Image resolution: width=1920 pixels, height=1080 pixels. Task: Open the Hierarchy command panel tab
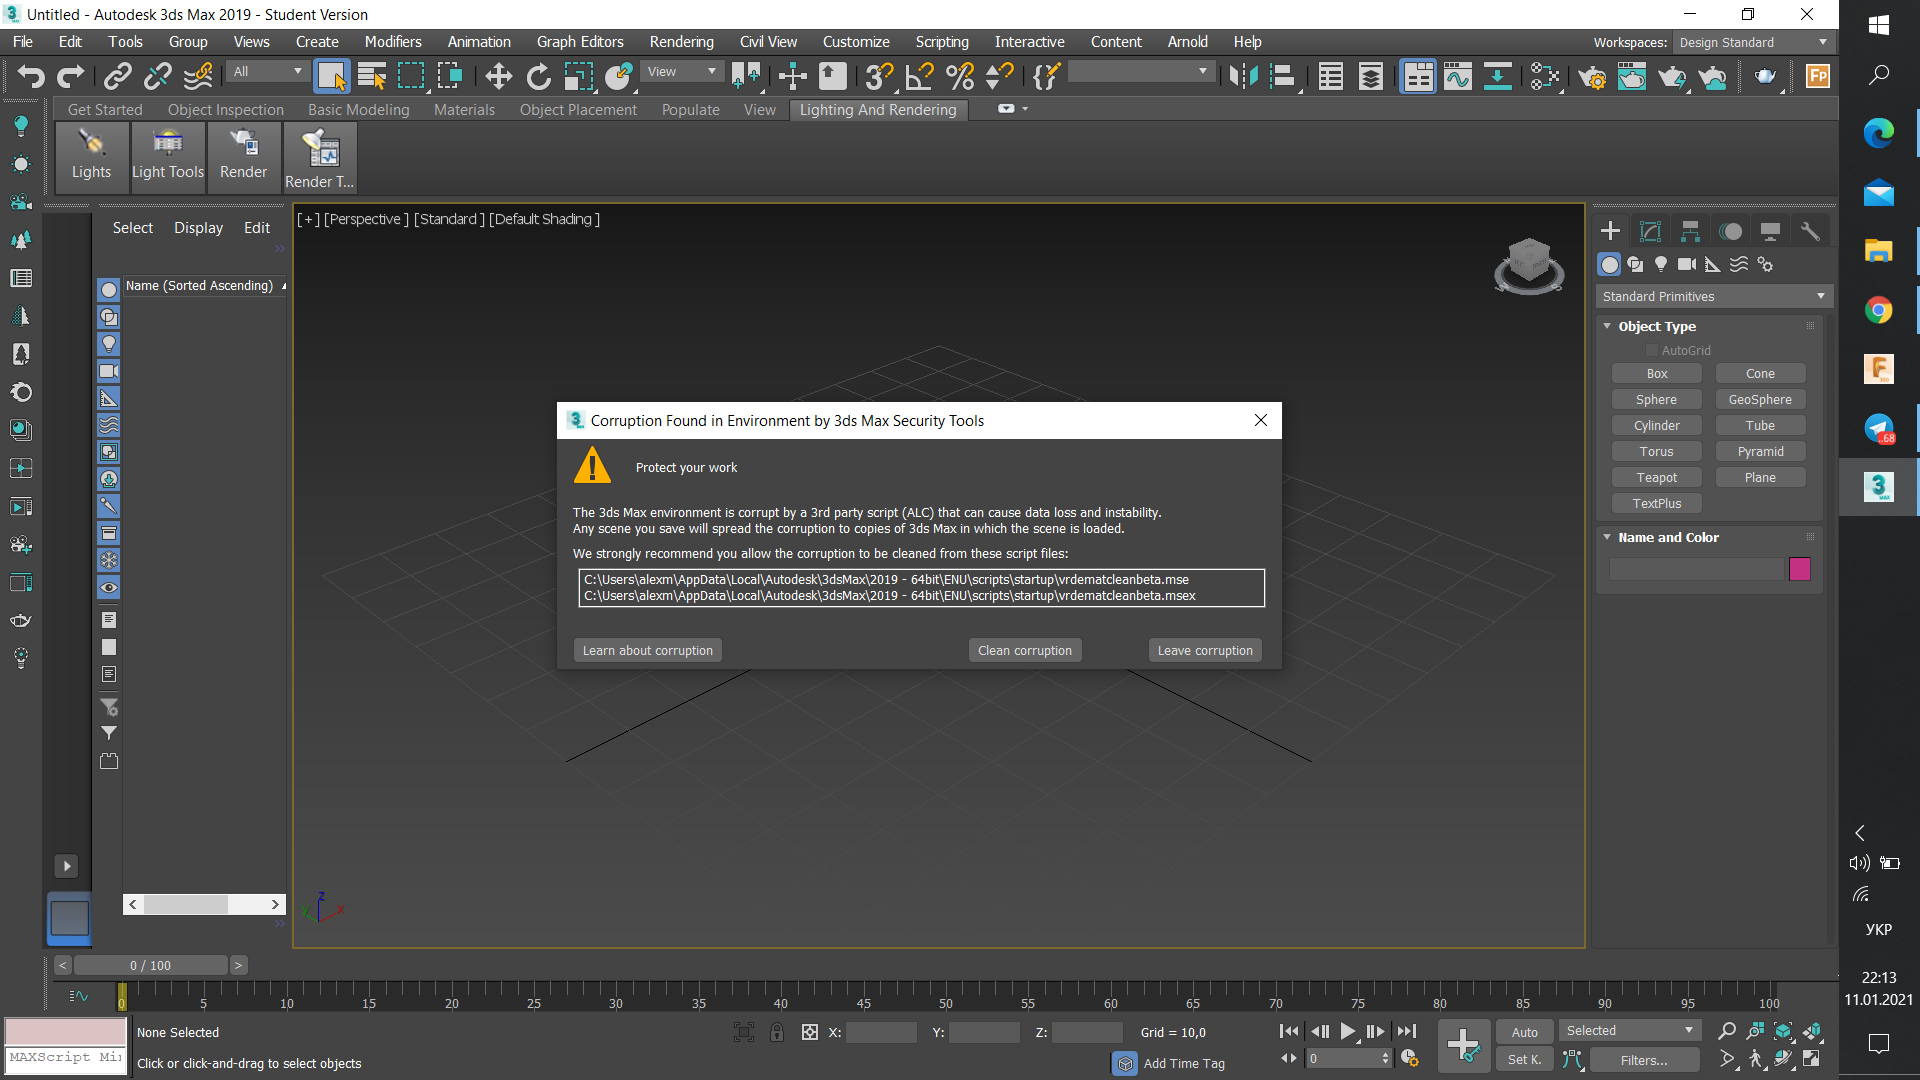point(1690,231)
